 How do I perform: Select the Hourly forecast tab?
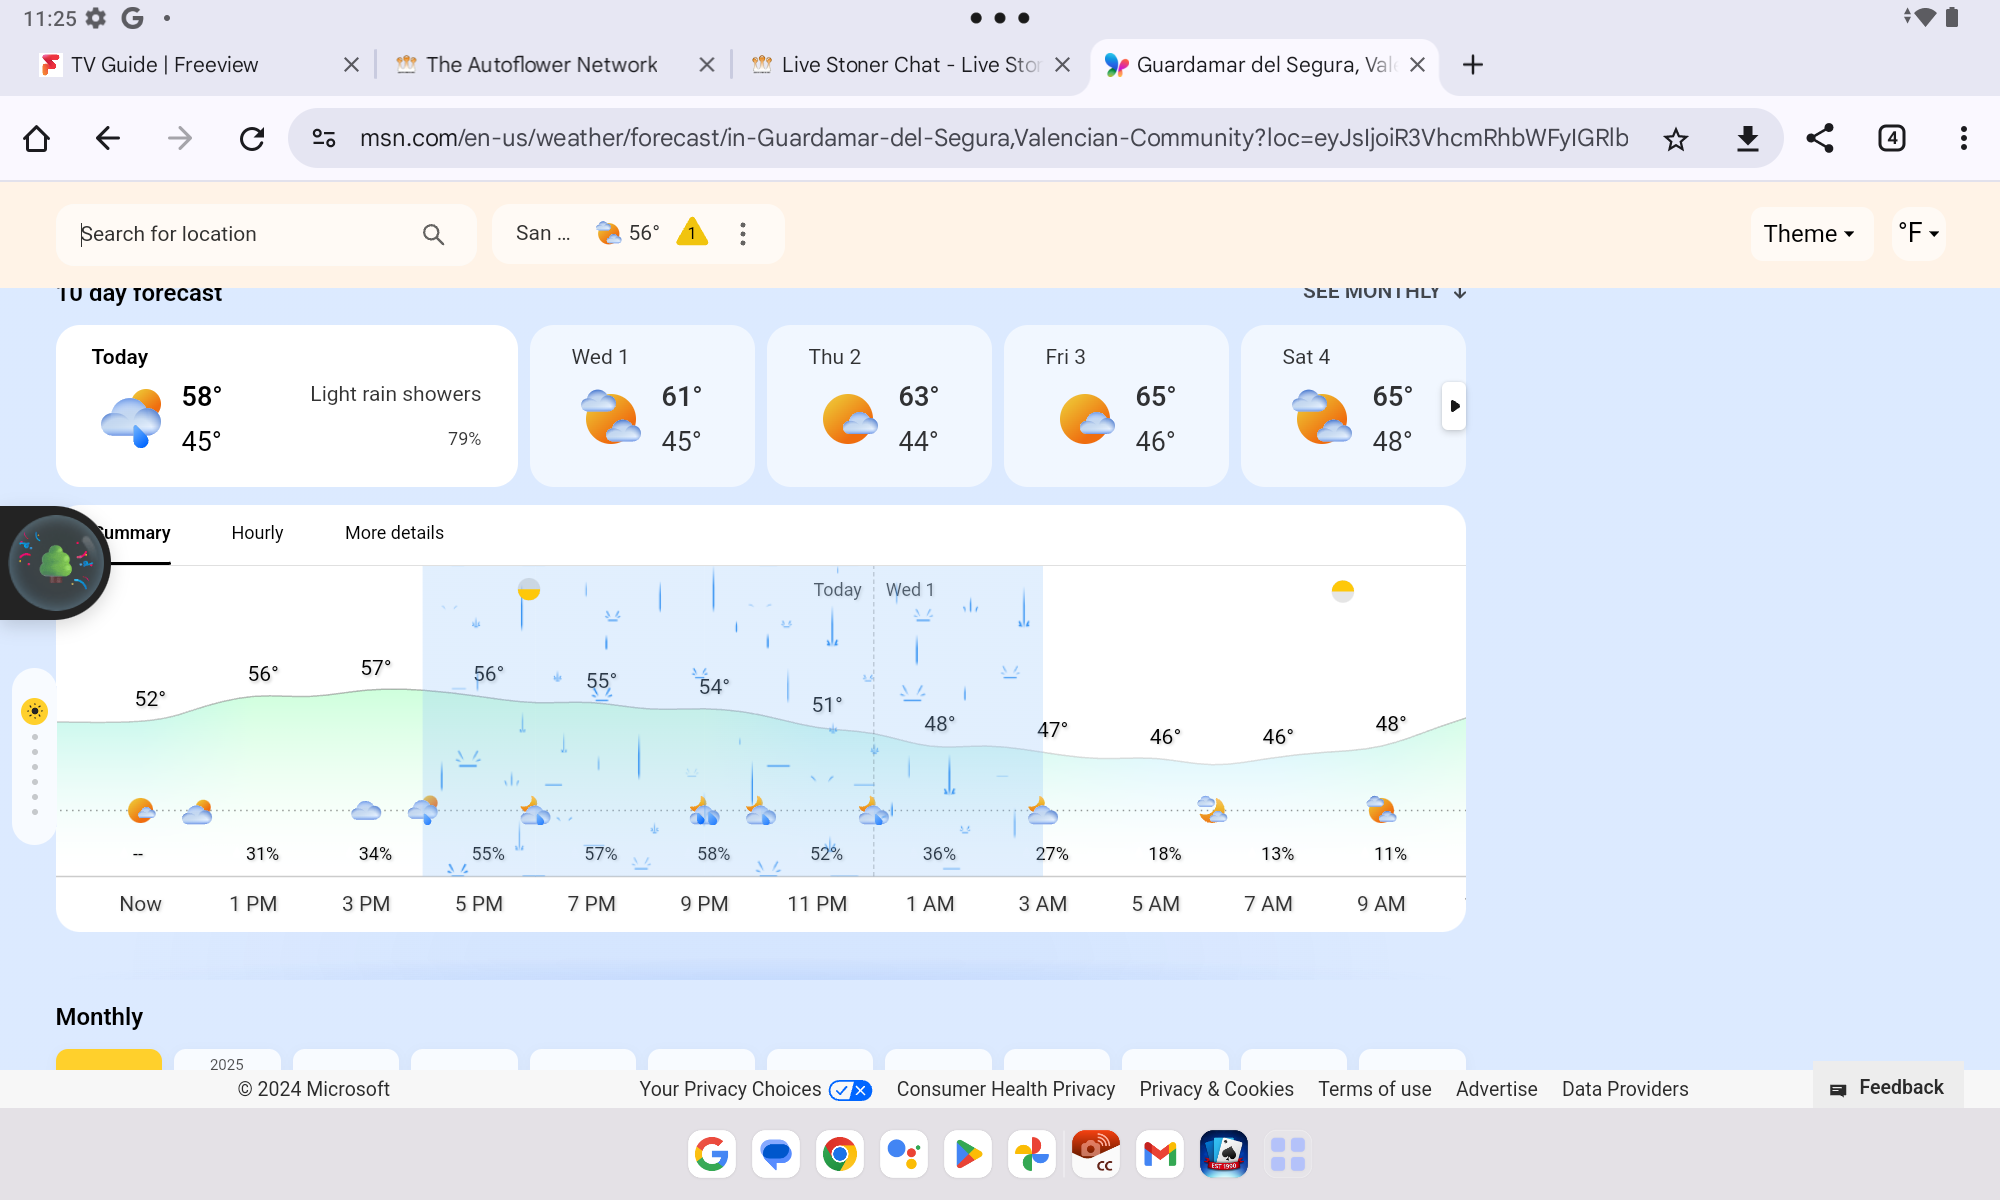[x=256, y=531]
